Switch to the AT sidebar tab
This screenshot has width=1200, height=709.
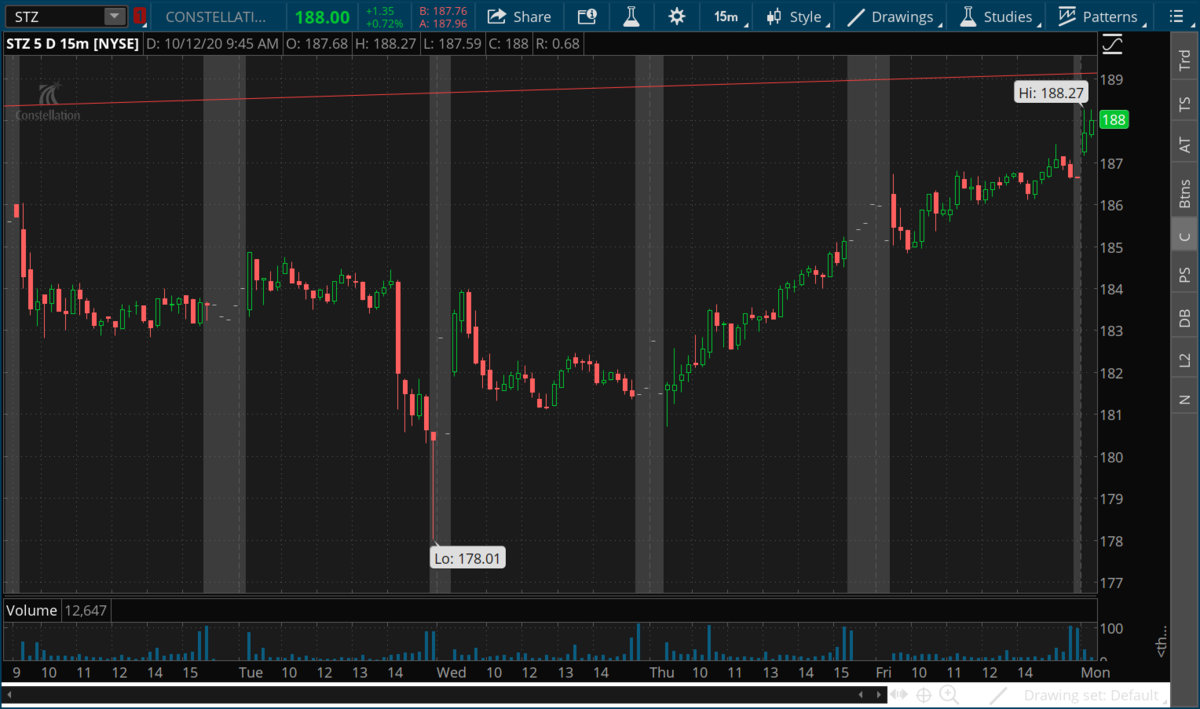click(x=1185, y=145)
